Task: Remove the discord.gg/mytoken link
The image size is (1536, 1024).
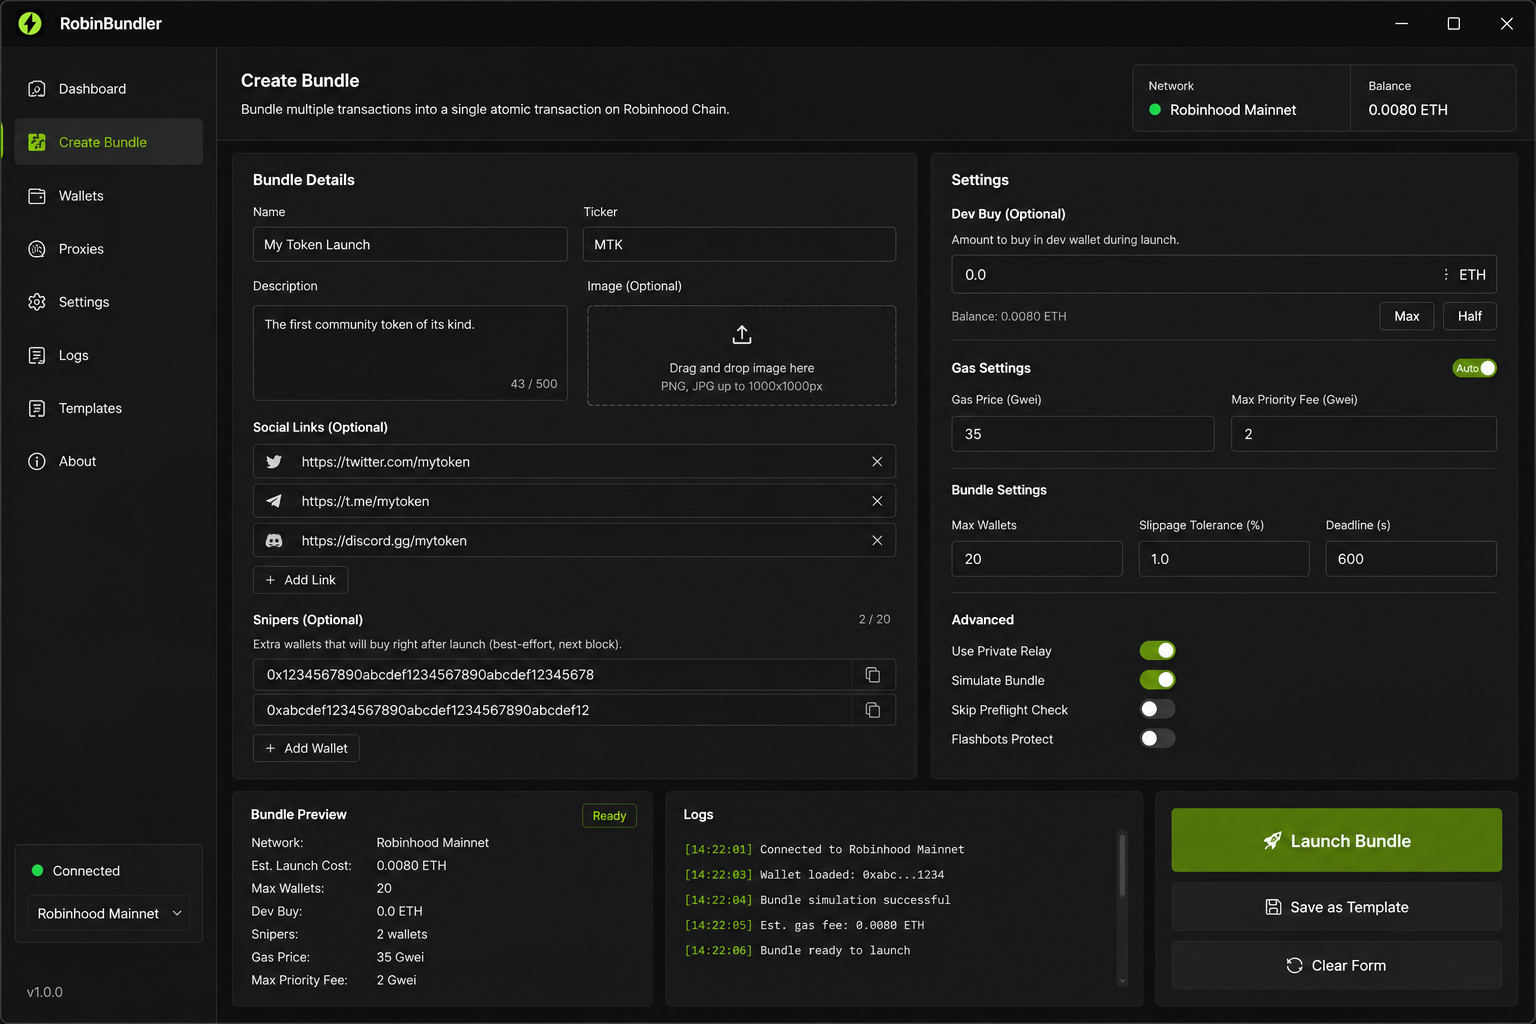Action: (877, 540)
